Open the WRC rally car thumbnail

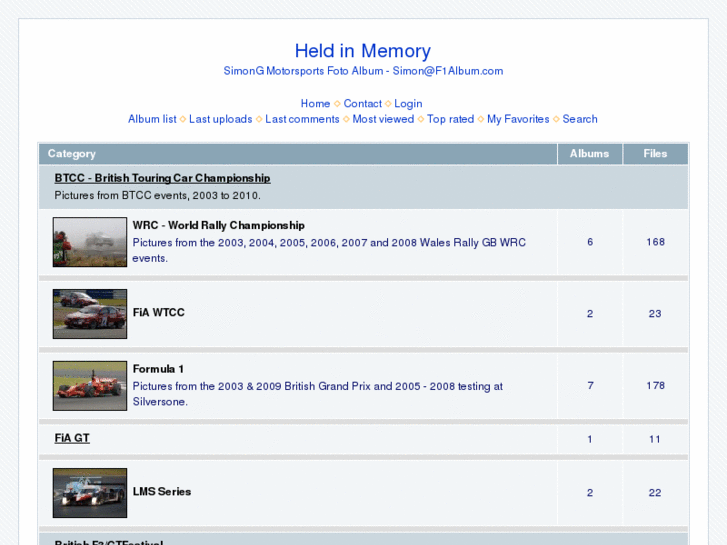pos(90,242)
